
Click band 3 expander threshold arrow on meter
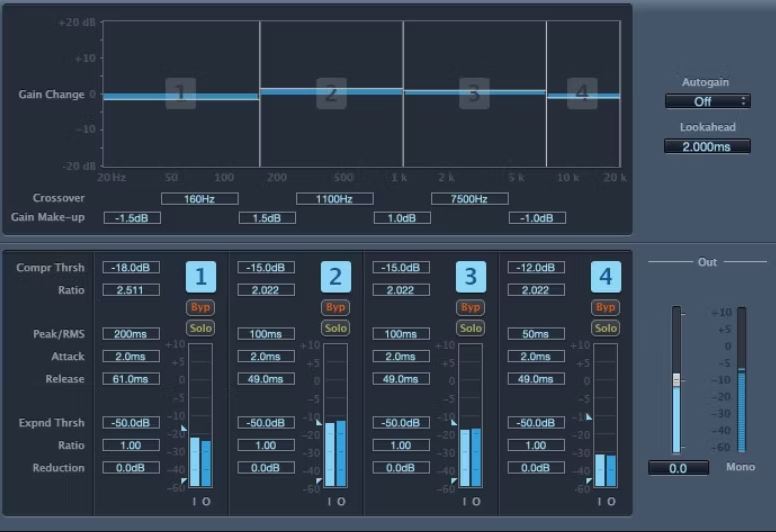454,481
